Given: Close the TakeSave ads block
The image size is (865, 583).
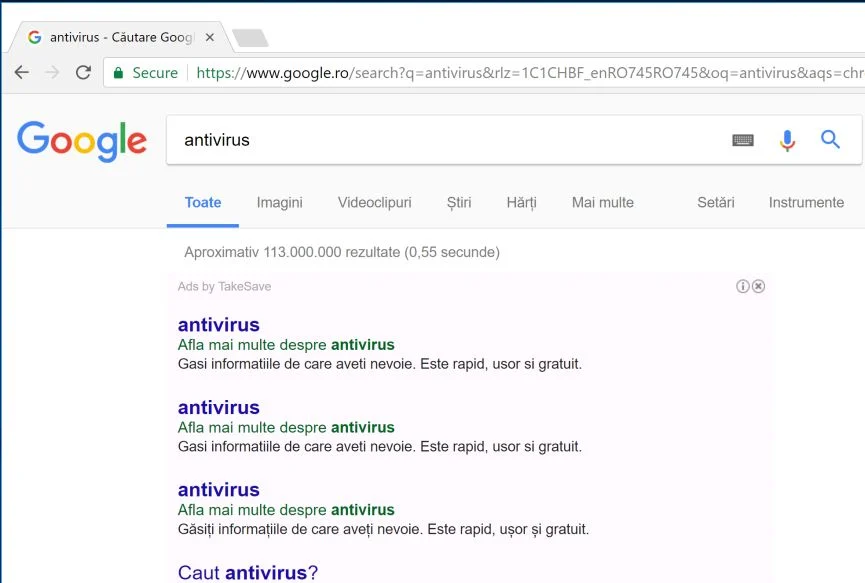Looking at the screenshot, I should (x=759, y=286).
